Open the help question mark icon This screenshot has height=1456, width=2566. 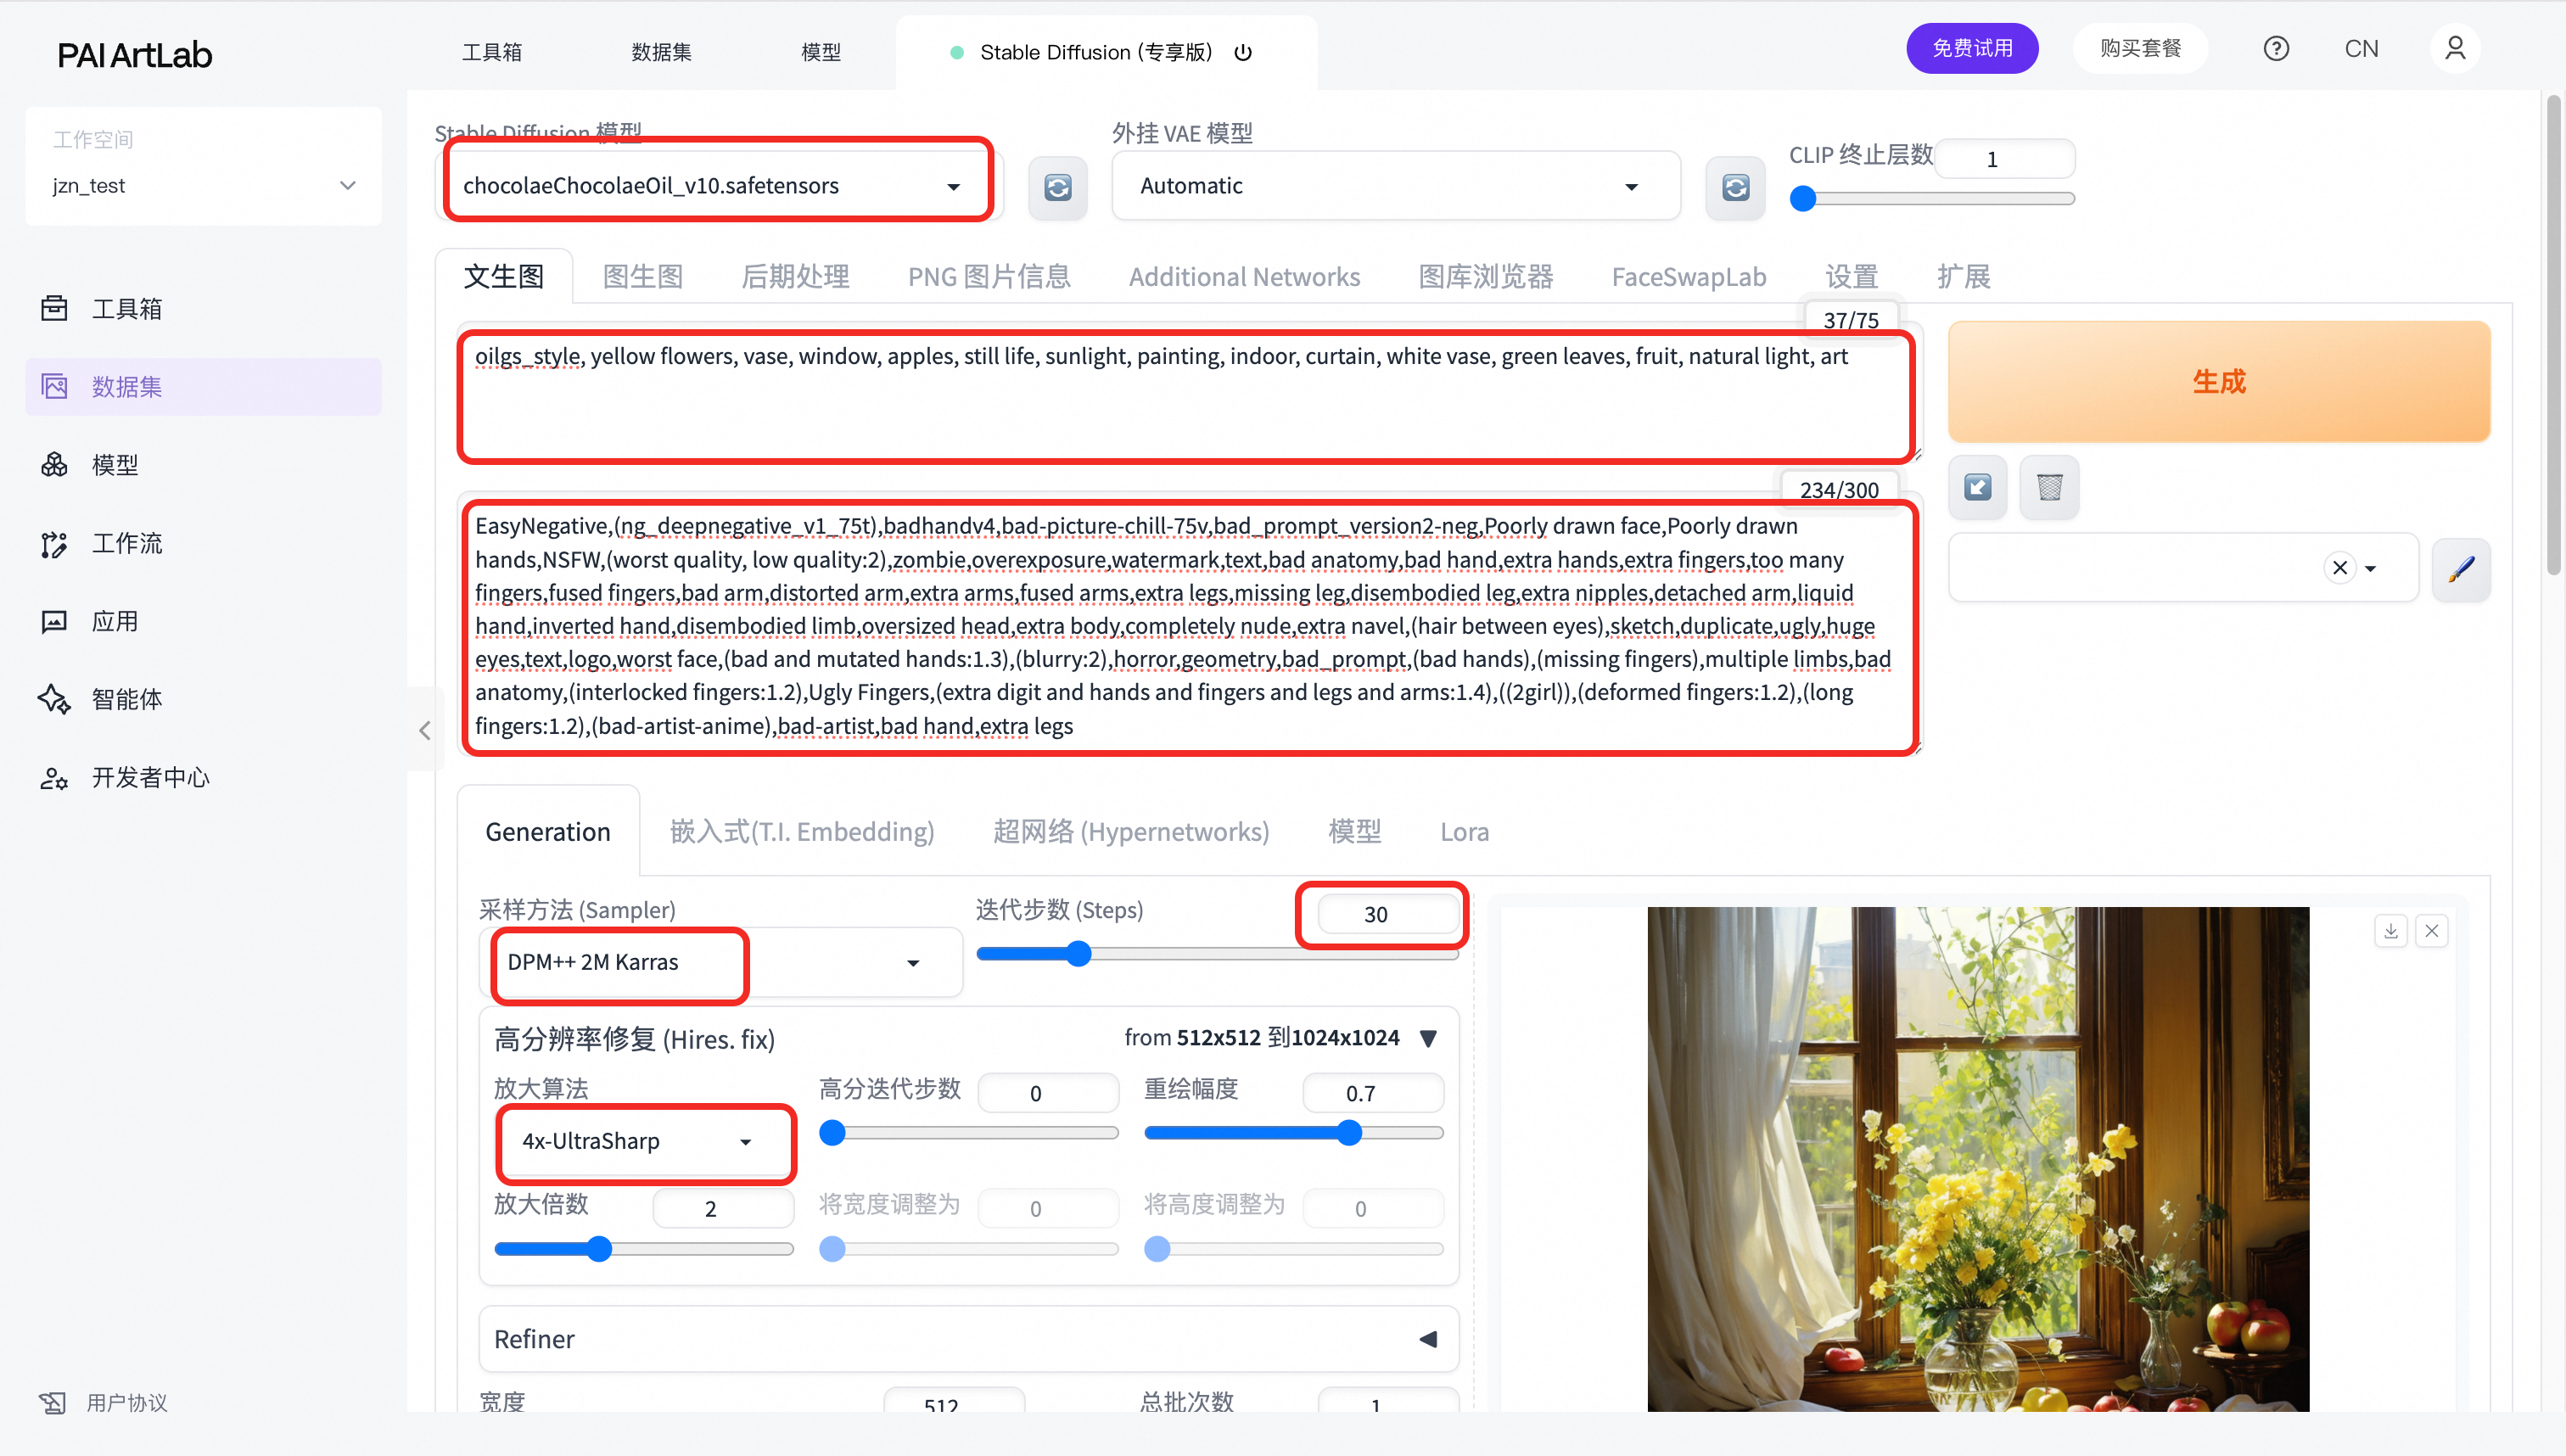[x=2276, y=49]
